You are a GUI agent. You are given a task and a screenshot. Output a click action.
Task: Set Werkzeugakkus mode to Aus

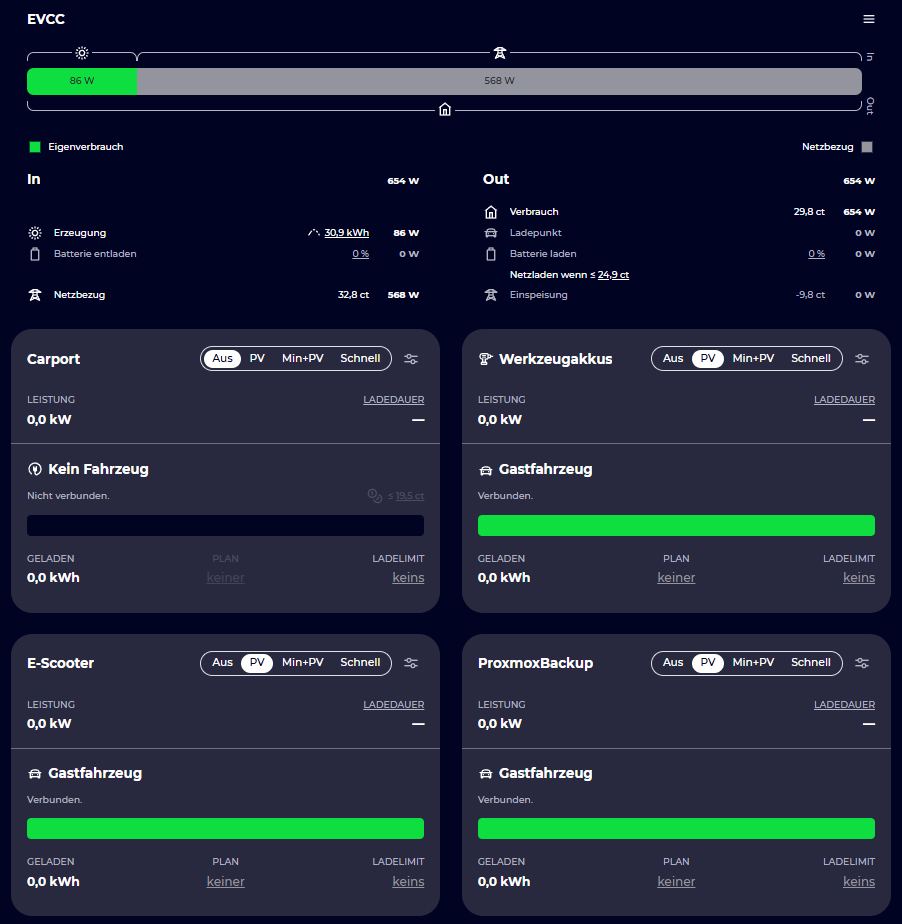pos(673,358)
